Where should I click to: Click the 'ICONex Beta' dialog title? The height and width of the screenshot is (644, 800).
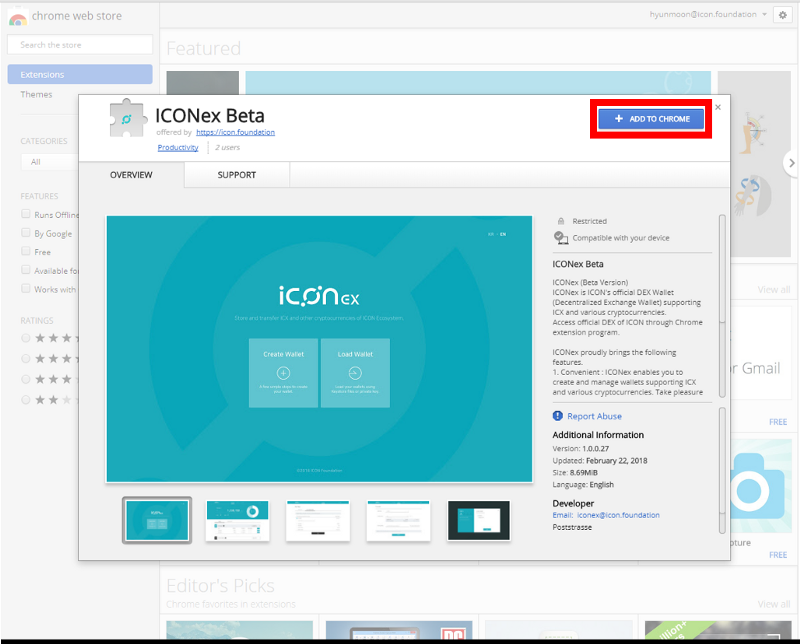pyautogui.click(x=210, y=116)
